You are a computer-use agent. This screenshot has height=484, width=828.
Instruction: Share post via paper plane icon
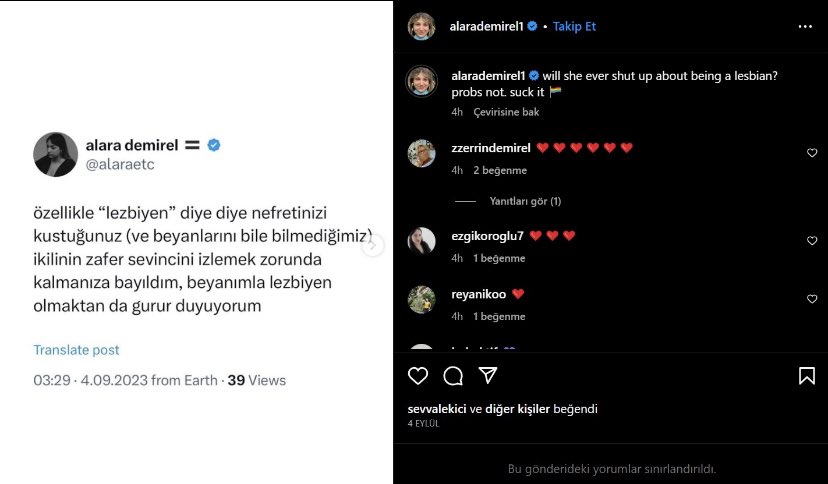click(x=488, y=376)
